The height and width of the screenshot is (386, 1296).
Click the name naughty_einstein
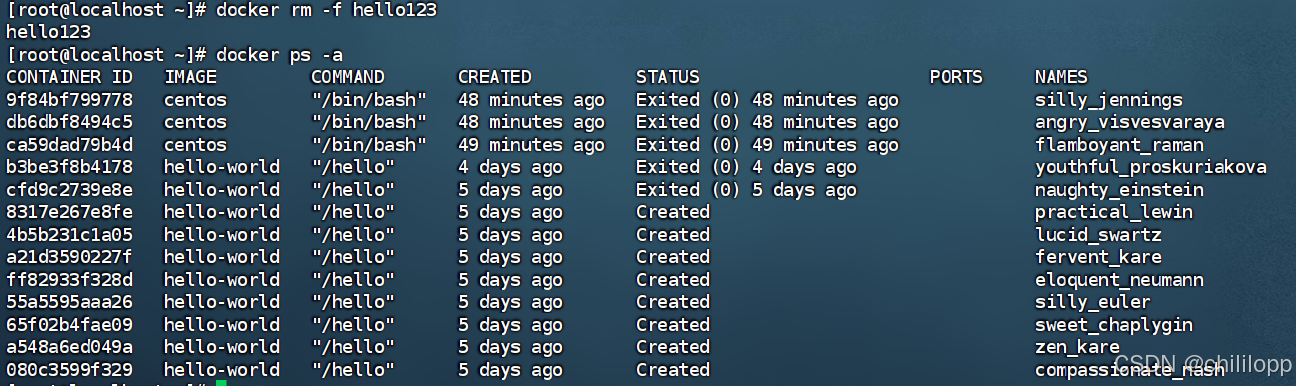point(1119,190)
